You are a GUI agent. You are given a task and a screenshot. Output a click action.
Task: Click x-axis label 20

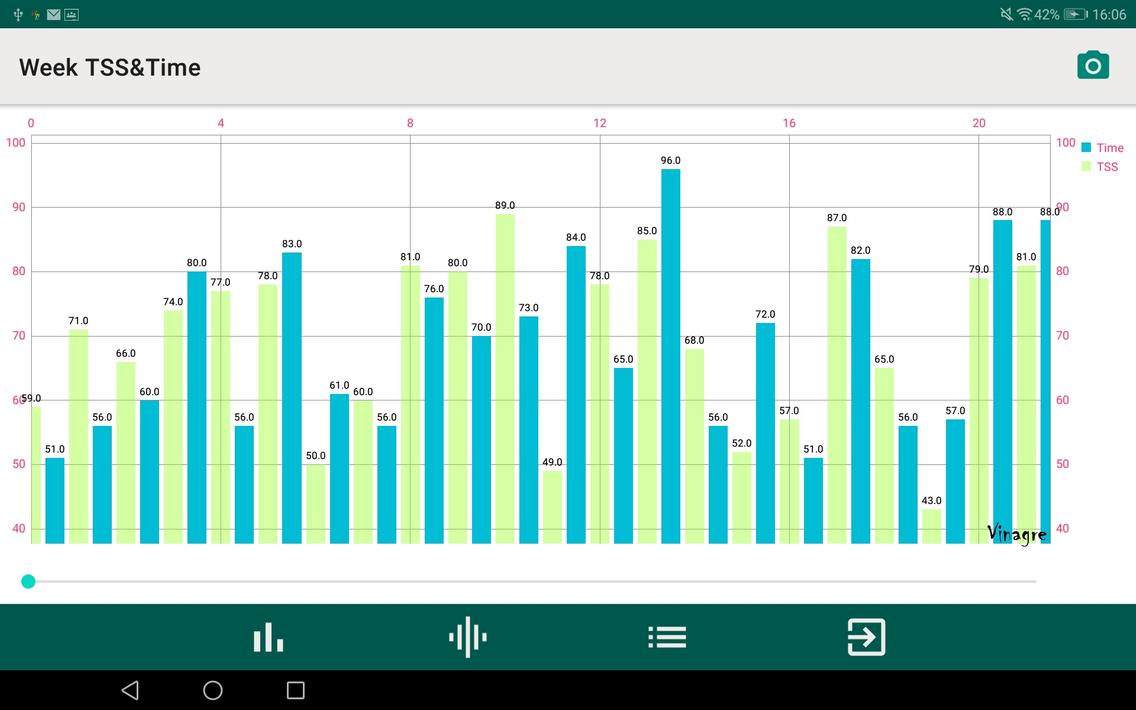point(979,123)
